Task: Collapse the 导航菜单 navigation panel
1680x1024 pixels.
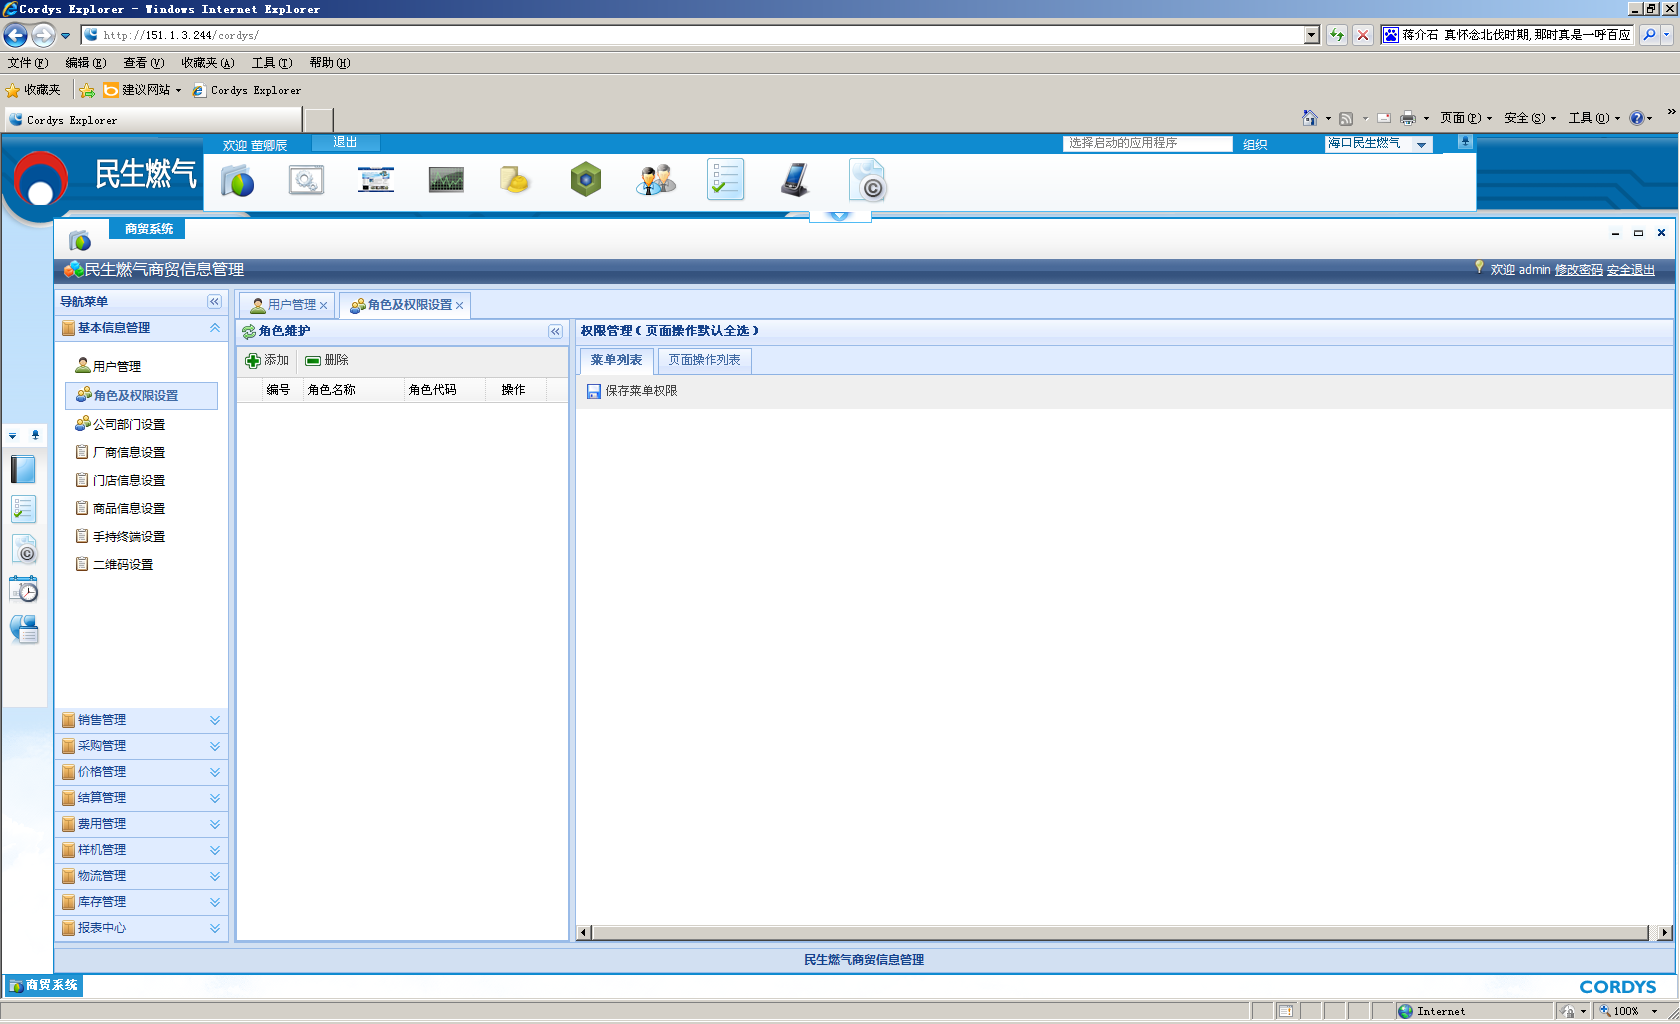Action: click(x=214, y=302)
